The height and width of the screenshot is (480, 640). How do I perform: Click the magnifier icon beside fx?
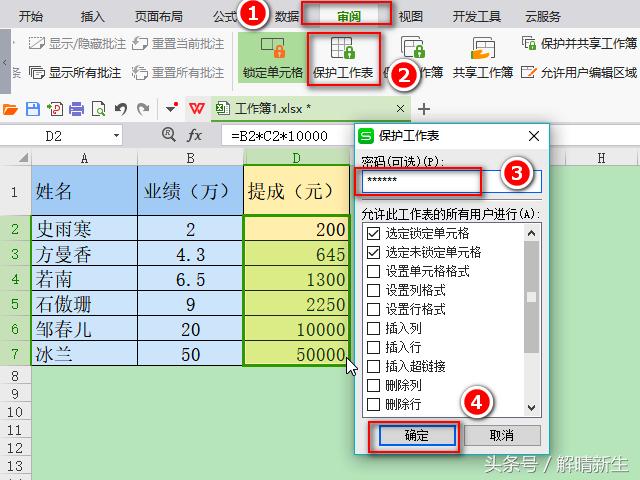169,134
